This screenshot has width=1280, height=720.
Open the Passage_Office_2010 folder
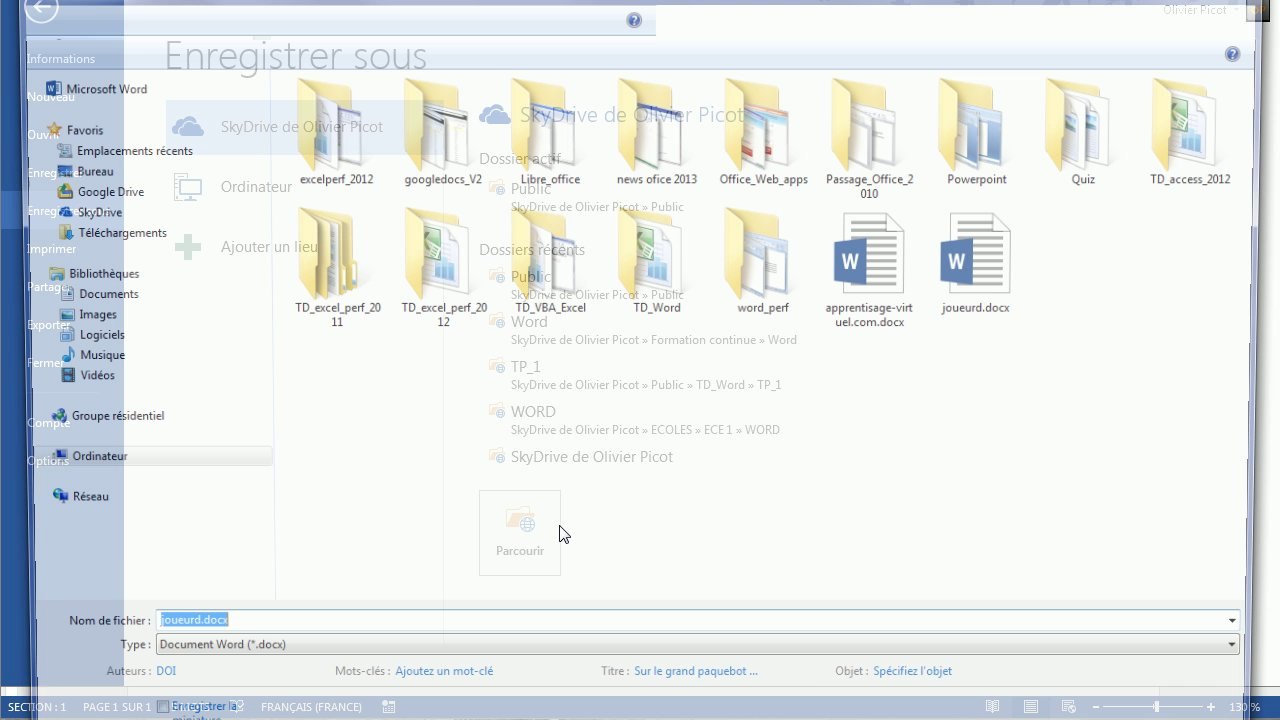[869, 140]
